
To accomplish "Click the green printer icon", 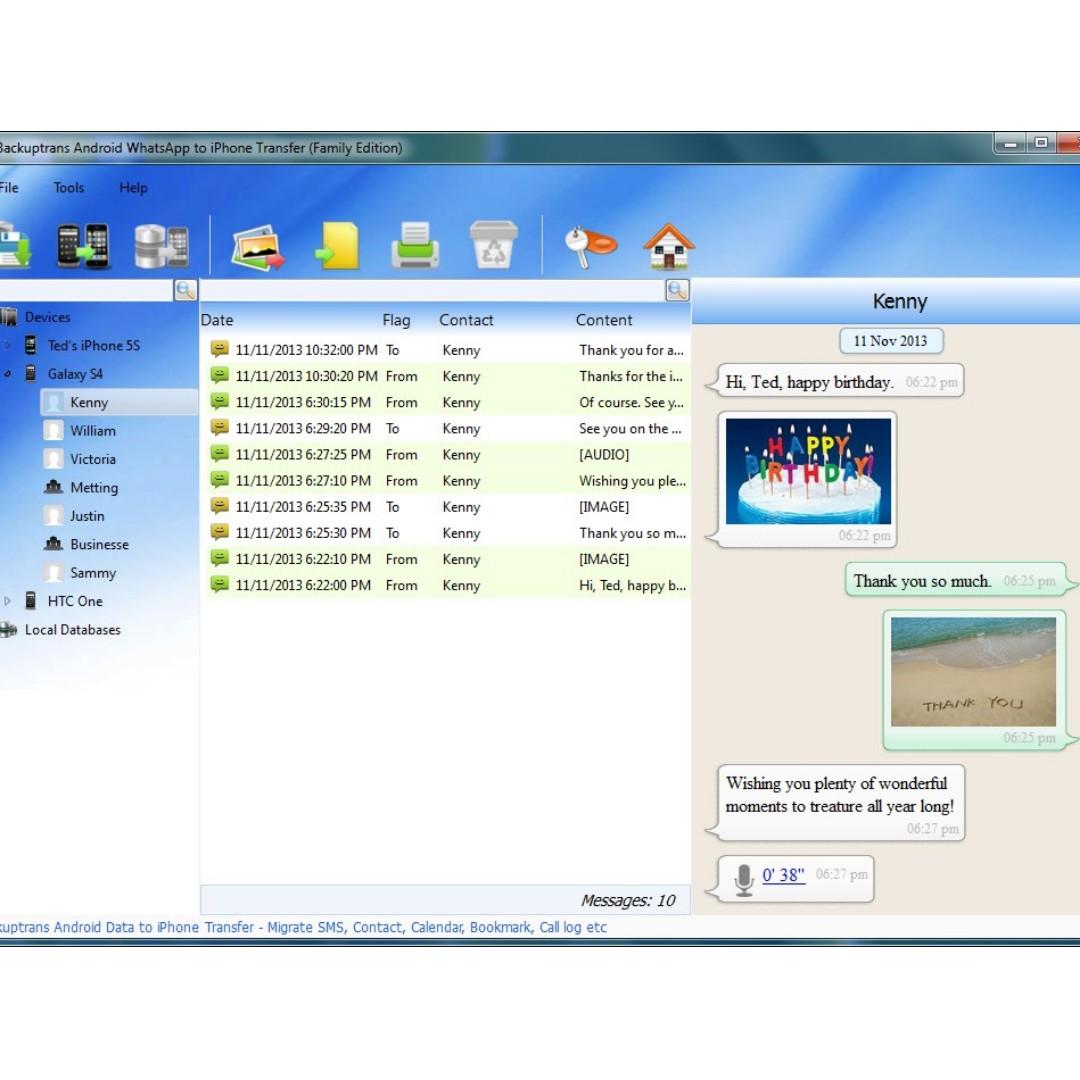I will (415, 245).
